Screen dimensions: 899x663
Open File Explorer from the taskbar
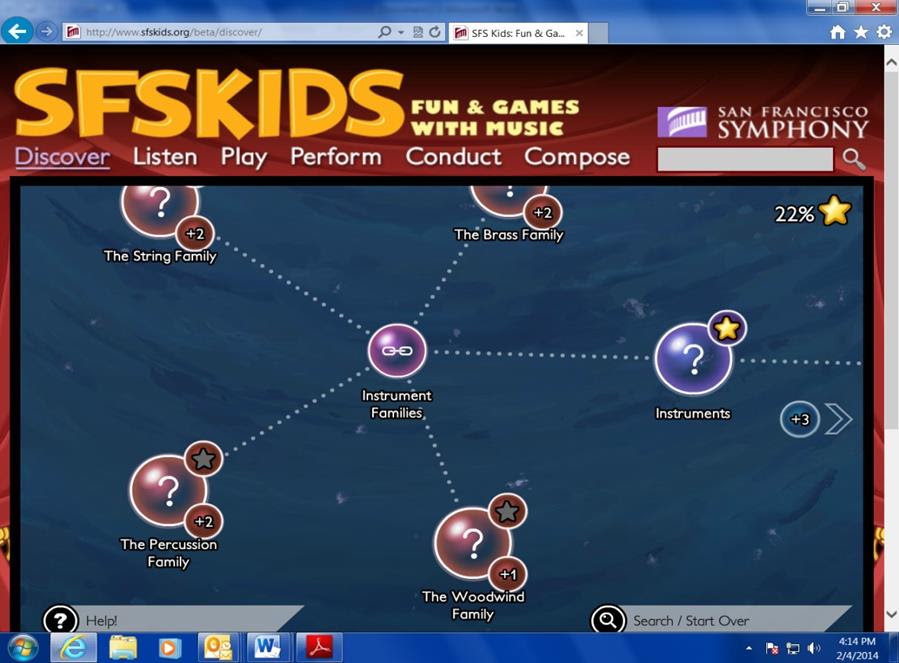pyautogui.click(x=123, y=648)
